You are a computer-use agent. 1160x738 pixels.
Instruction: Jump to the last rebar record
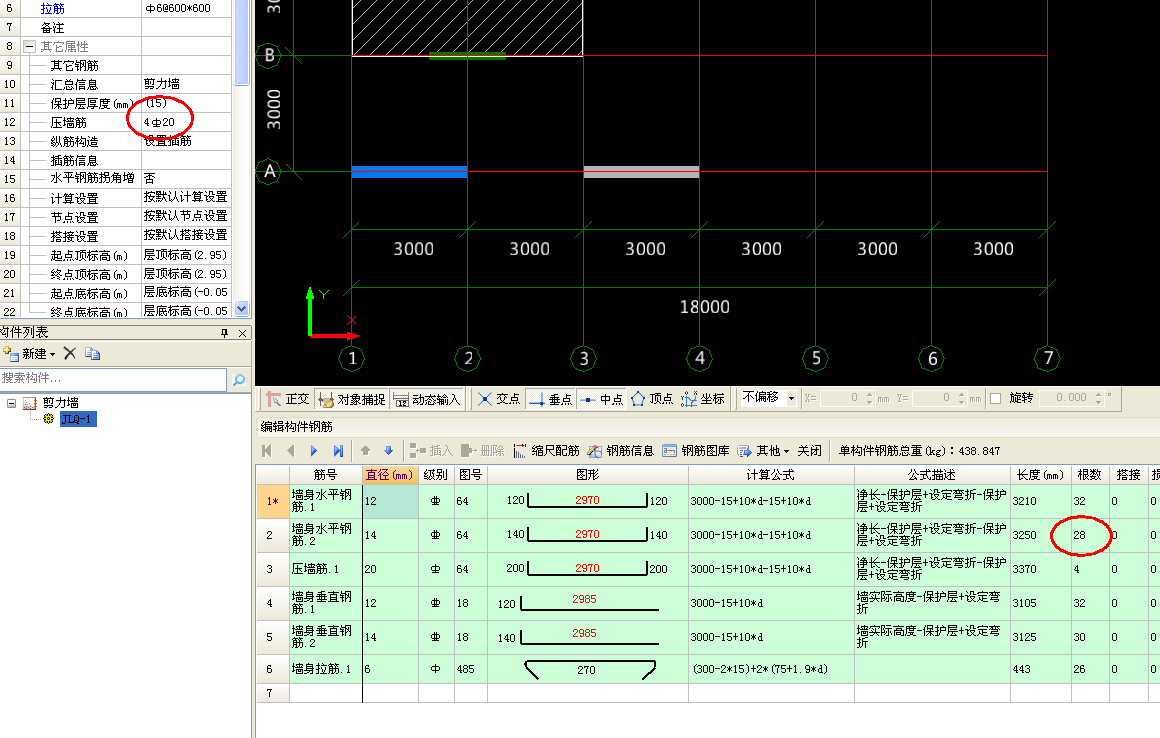(338, 451)
